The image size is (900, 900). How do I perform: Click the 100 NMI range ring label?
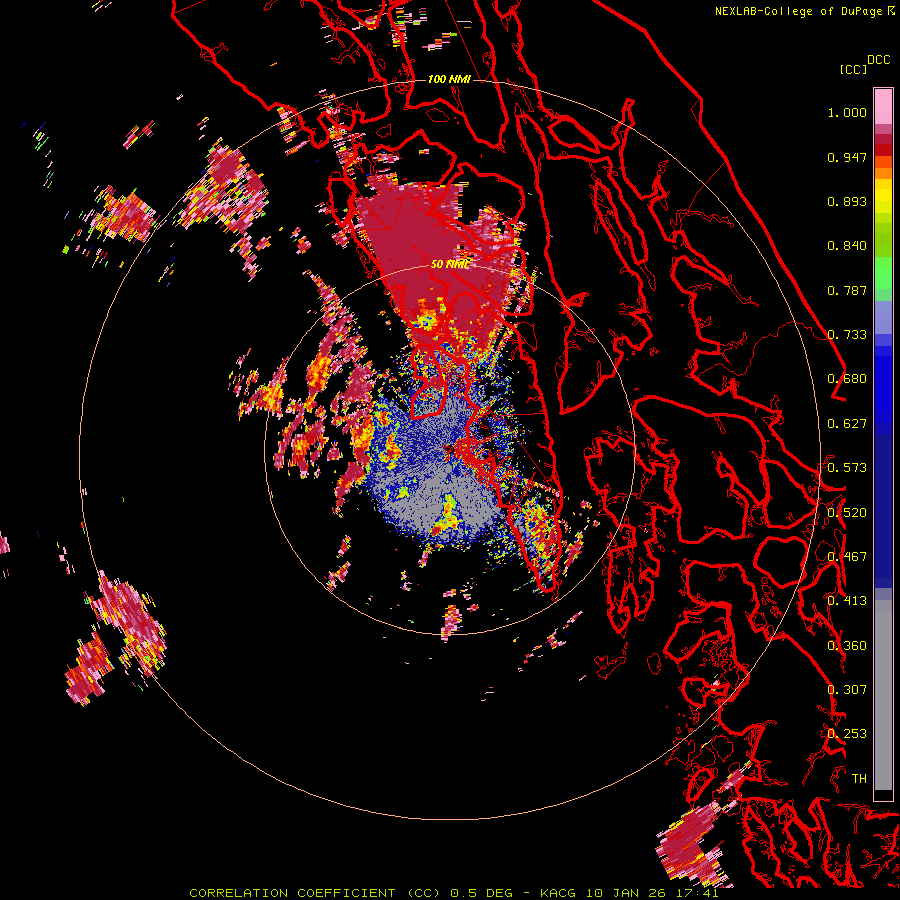pyautogui.click(x=449, y=79)
